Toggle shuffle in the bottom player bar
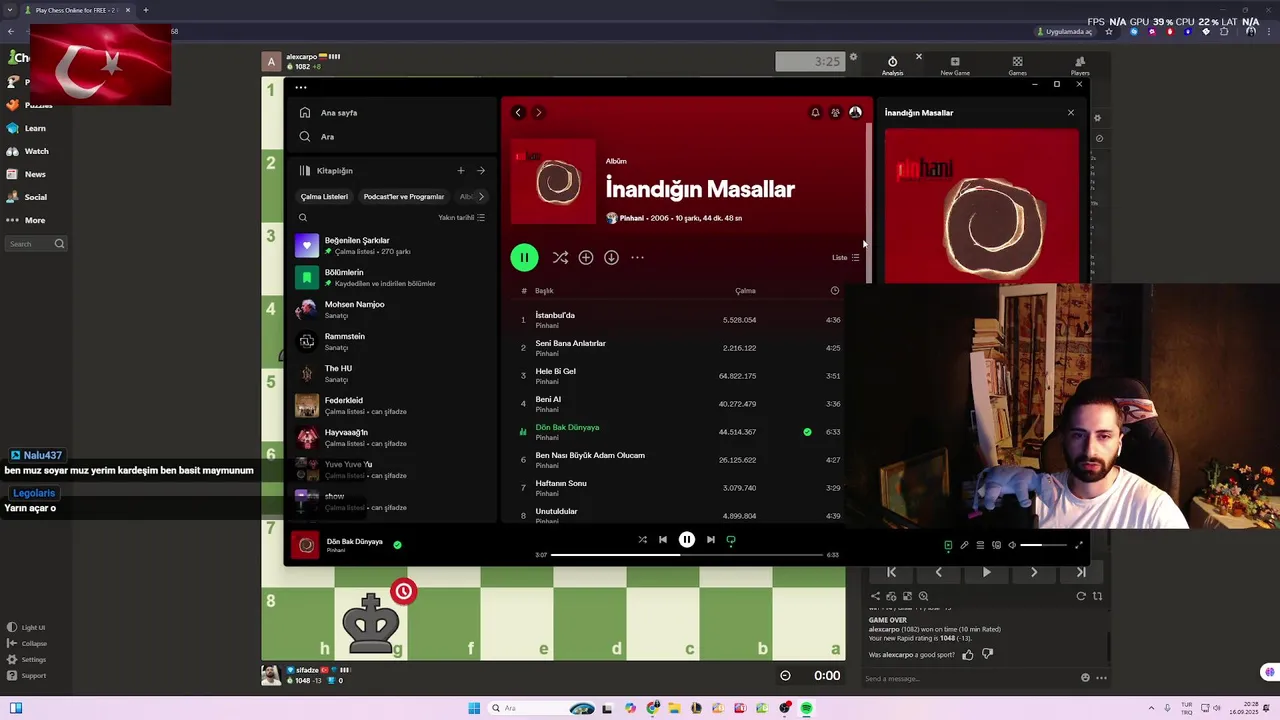Image resolution: width=1280 pixels, height=720 pixels. pyautogui.click(x=642, y=540)
